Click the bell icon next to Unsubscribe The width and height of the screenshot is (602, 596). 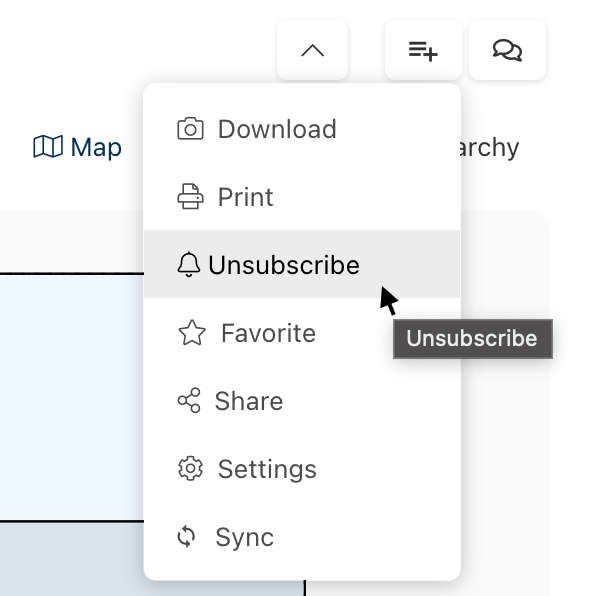(188, 265)
